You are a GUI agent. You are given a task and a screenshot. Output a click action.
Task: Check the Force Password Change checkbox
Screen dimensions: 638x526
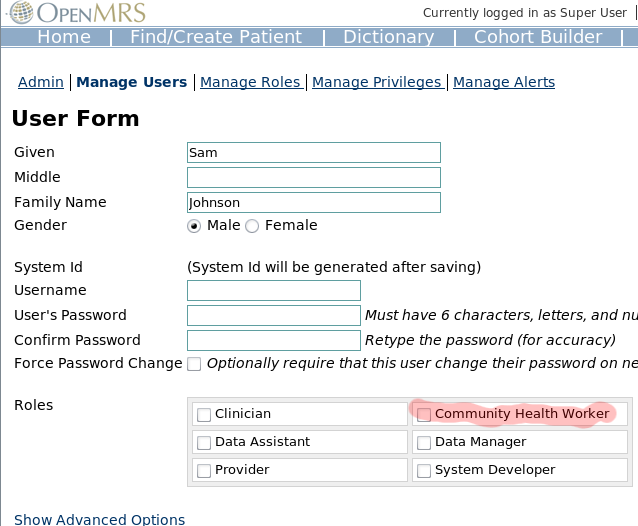[194, 364]
